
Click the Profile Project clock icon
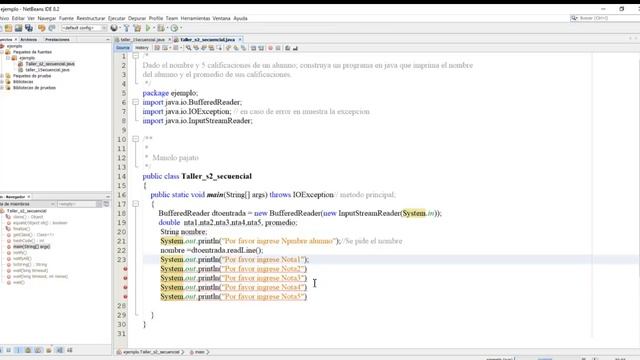click(174, 28)
